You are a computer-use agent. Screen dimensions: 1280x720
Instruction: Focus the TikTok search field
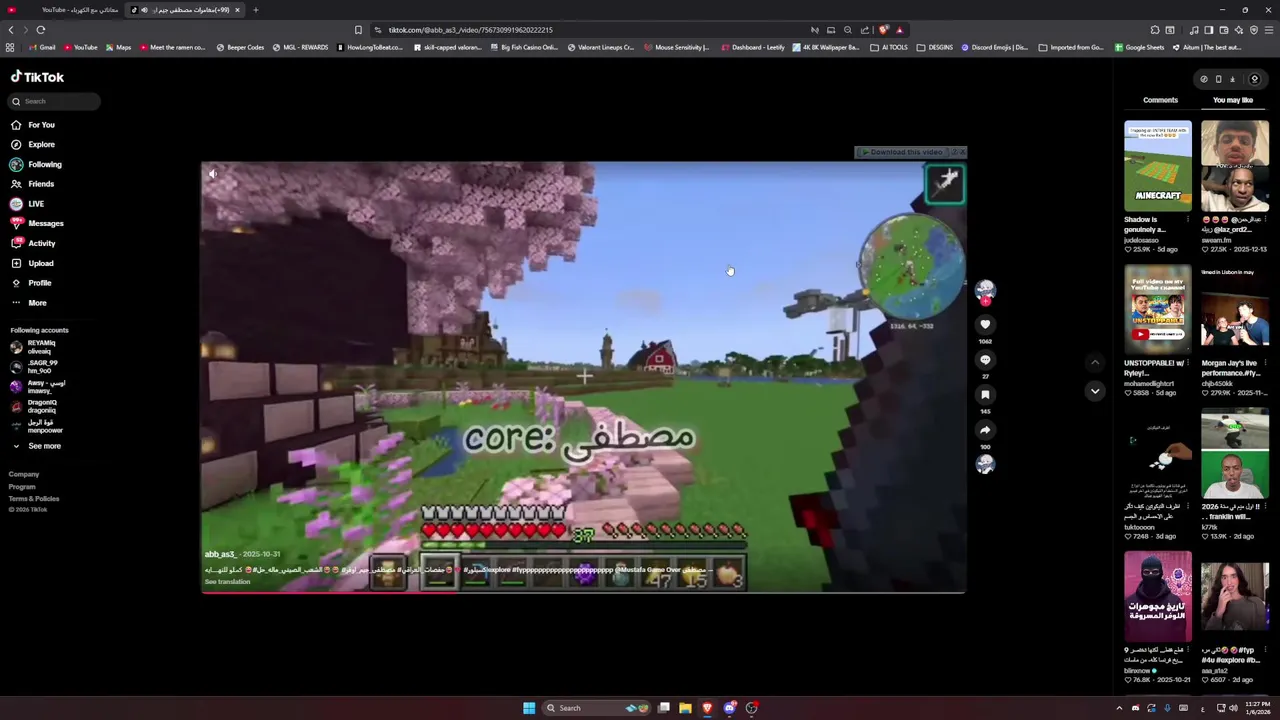point(55,101)
